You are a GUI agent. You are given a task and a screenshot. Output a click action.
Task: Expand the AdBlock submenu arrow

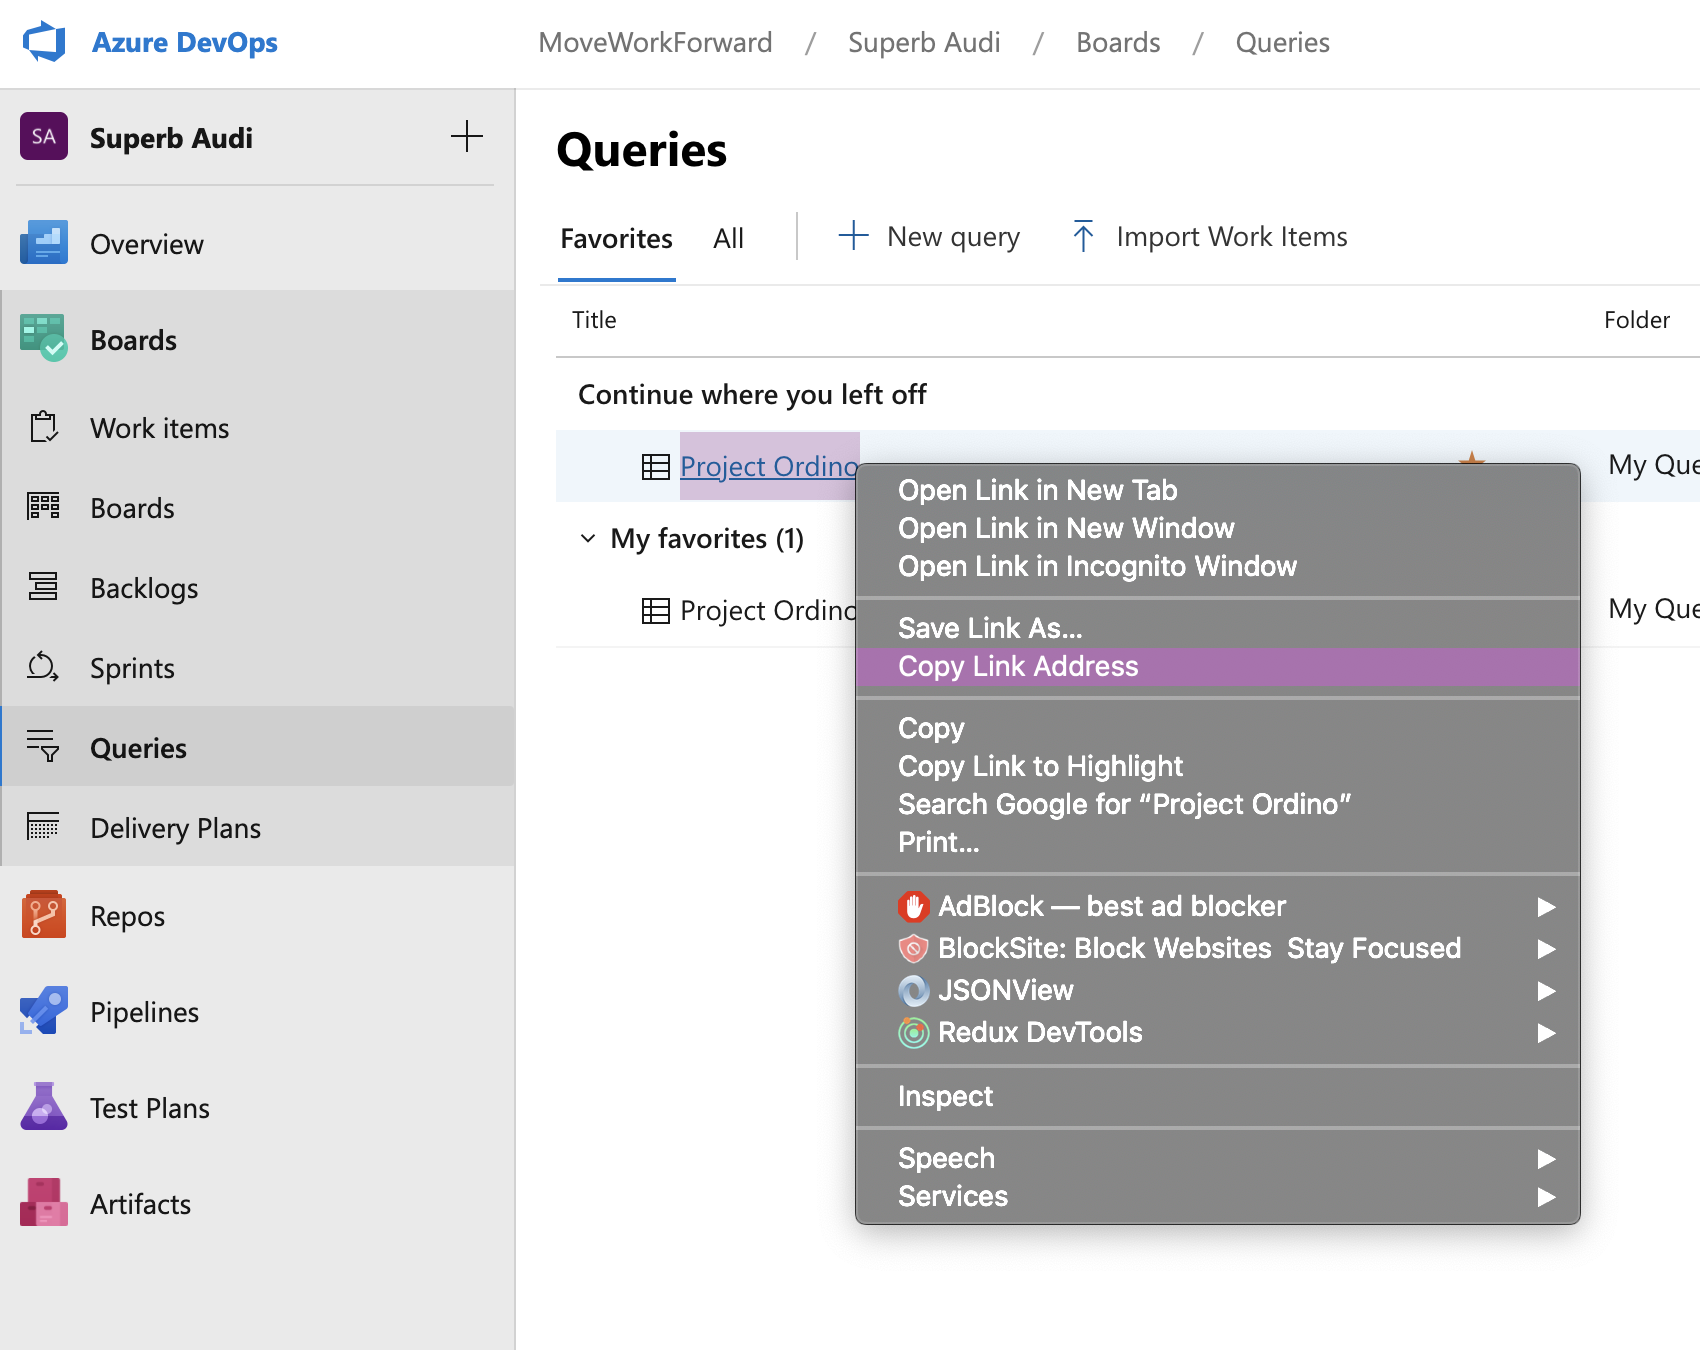(1546, 907)
